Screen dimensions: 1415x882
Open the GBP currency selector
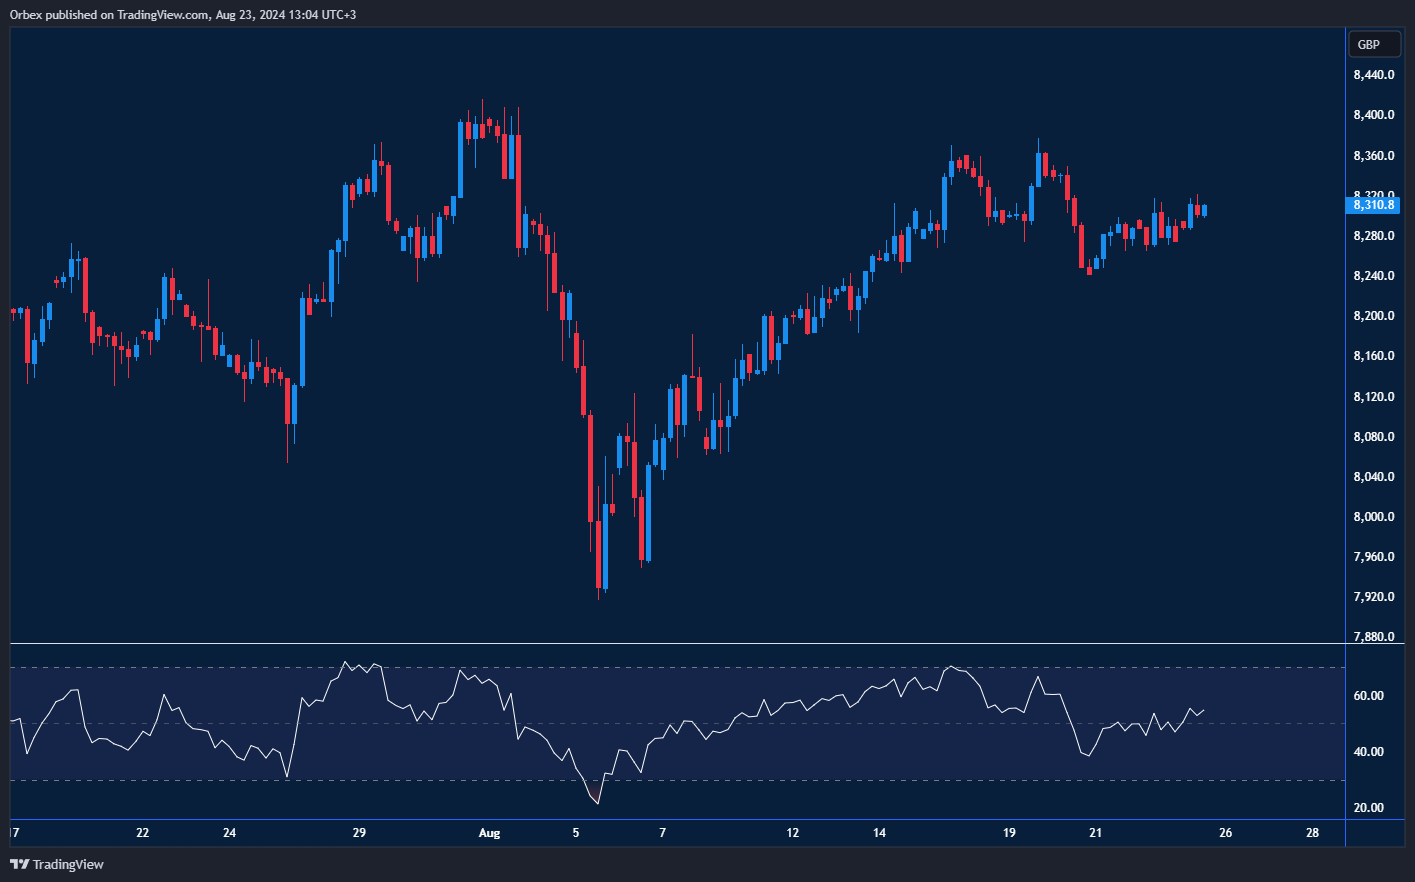[x=1373, y=44]
